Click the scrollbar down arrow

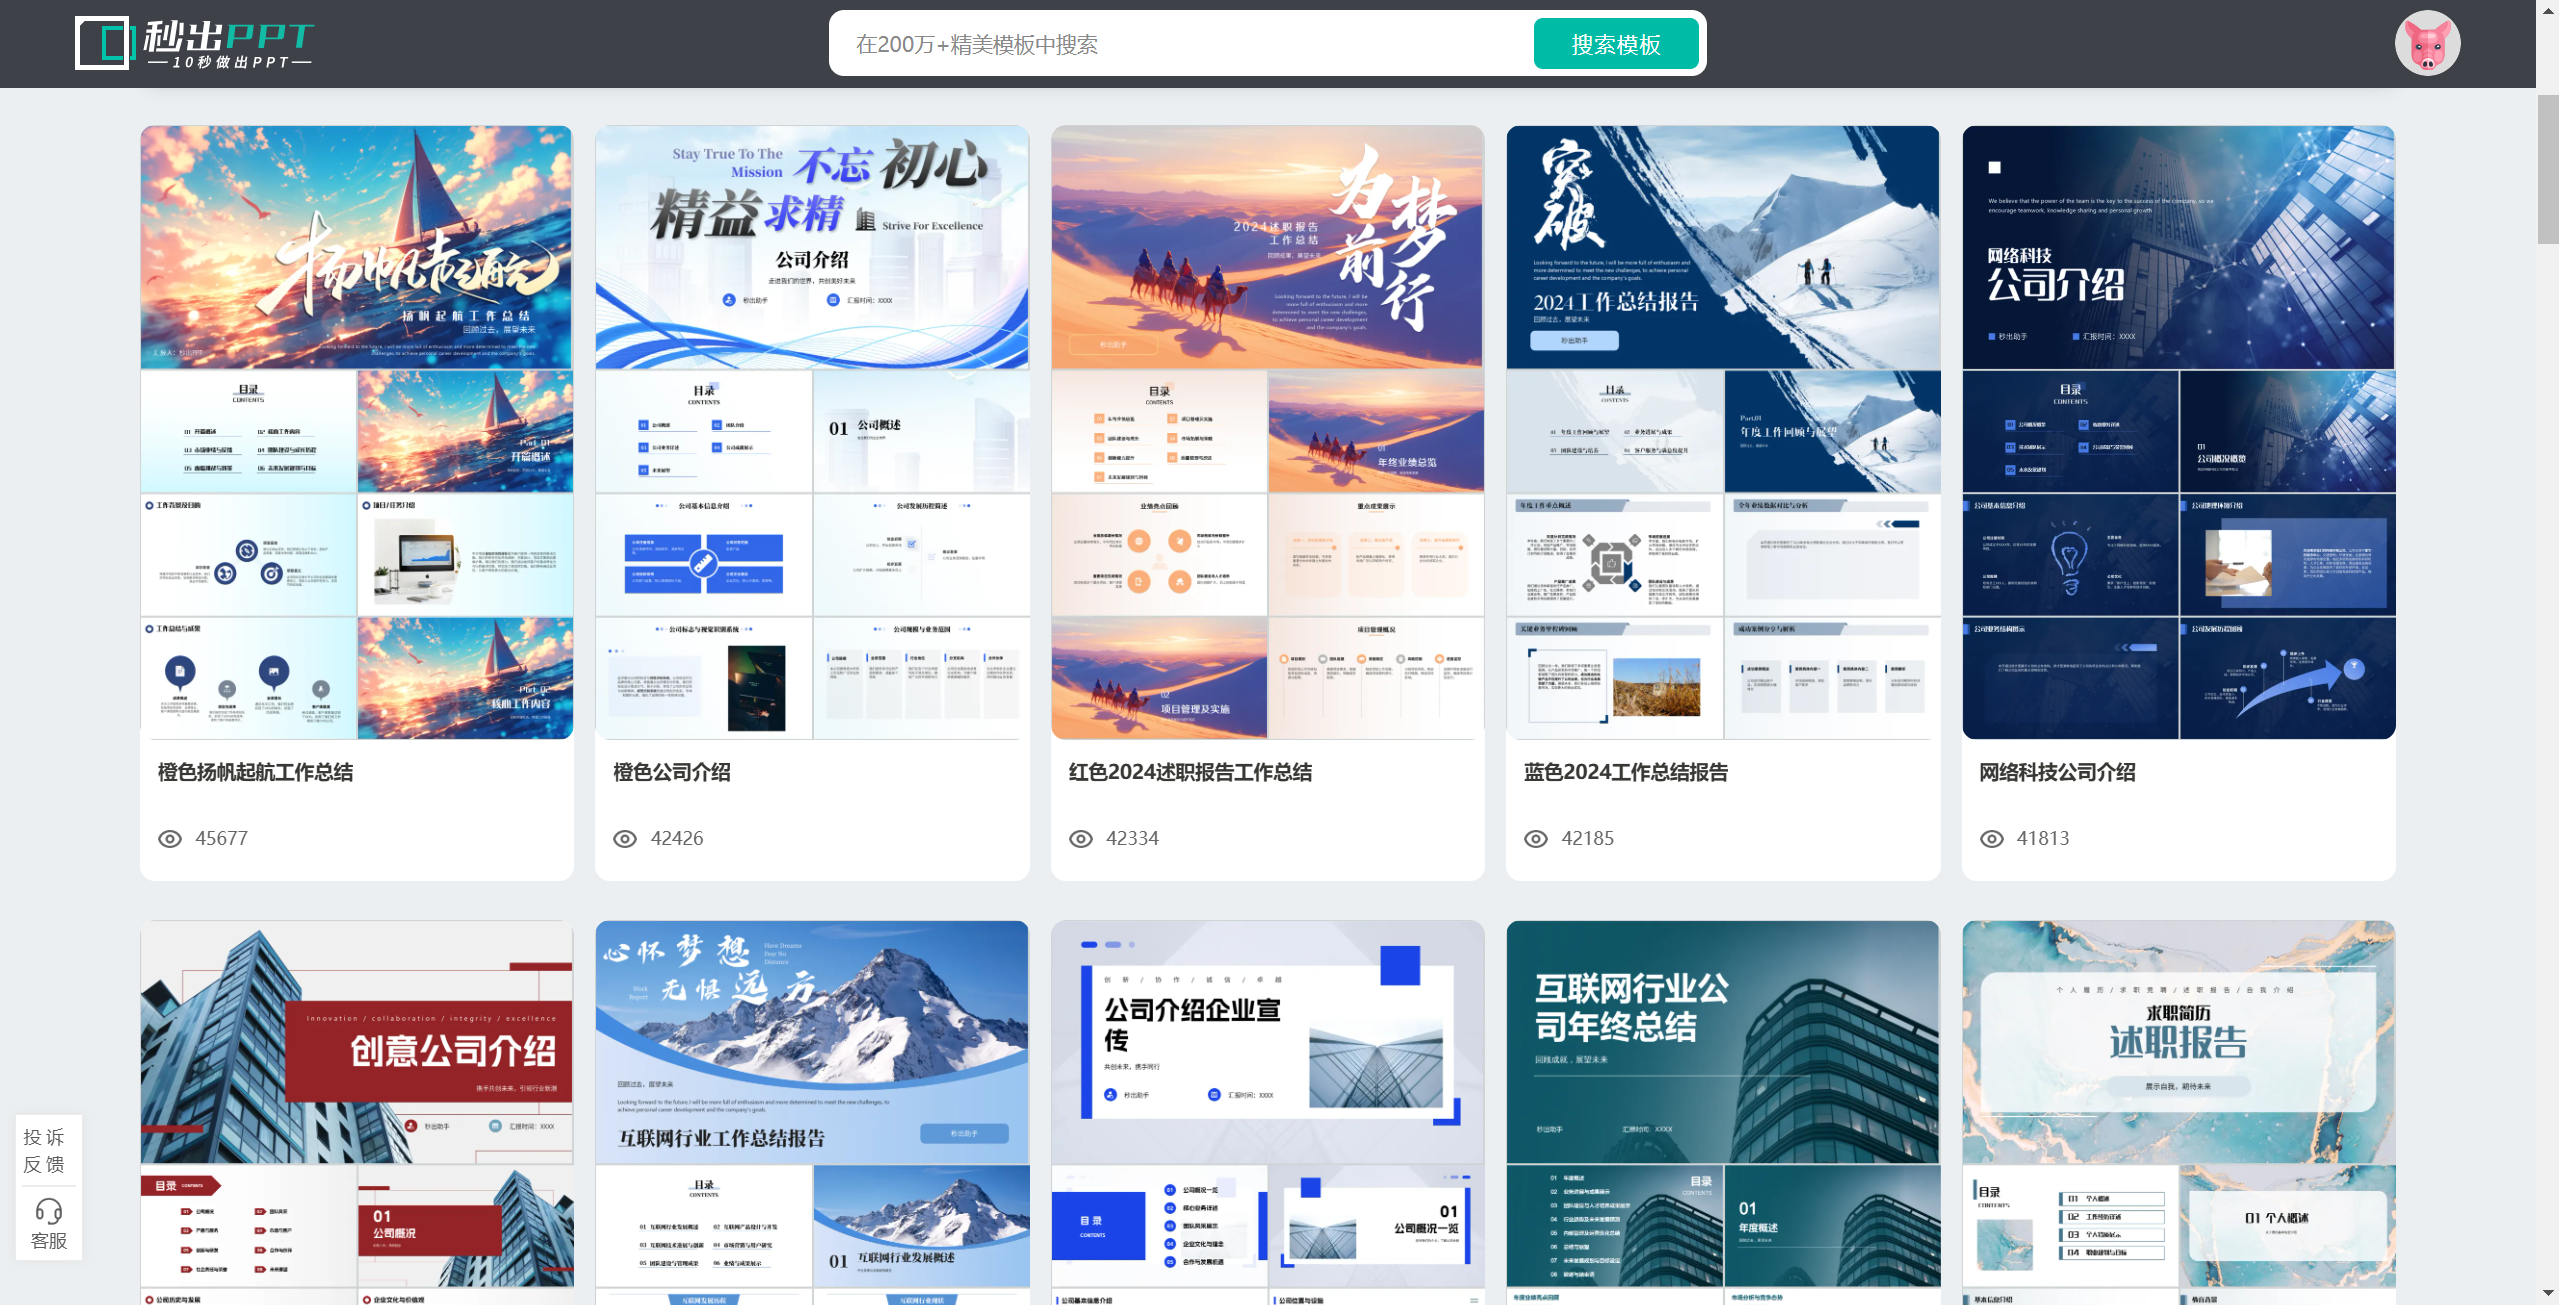(2547, 1293)
